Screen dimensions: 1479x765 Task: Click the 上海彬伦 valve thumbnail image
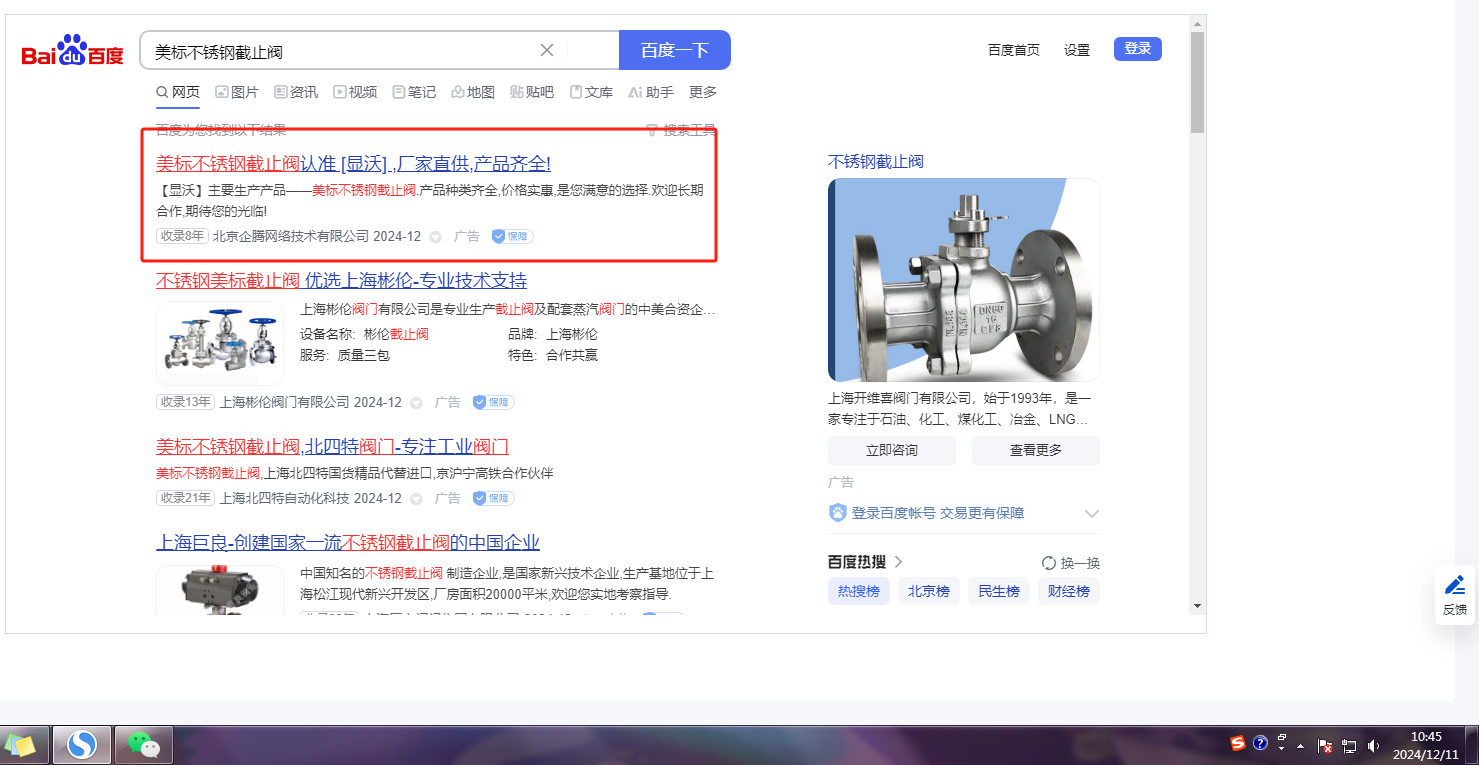(220, 343)
